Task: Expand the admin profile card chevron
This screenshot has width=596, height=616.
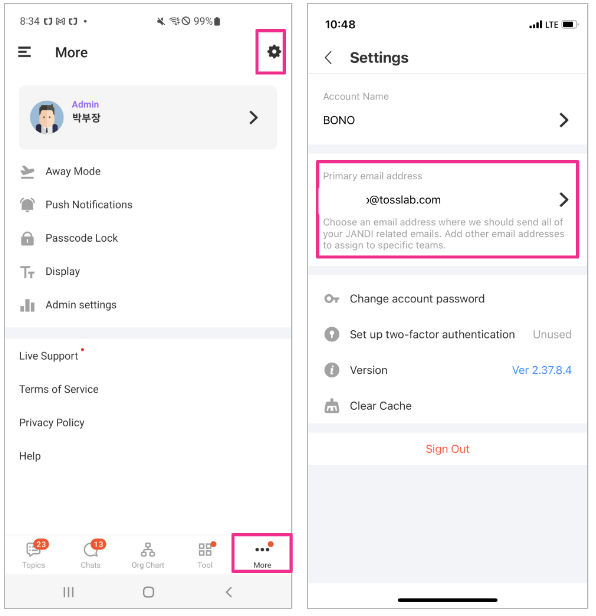Action: 254,117
